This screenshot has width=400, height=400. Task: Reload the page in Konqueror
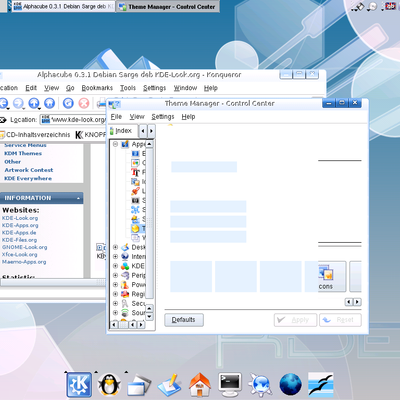(x=68, y=103)
